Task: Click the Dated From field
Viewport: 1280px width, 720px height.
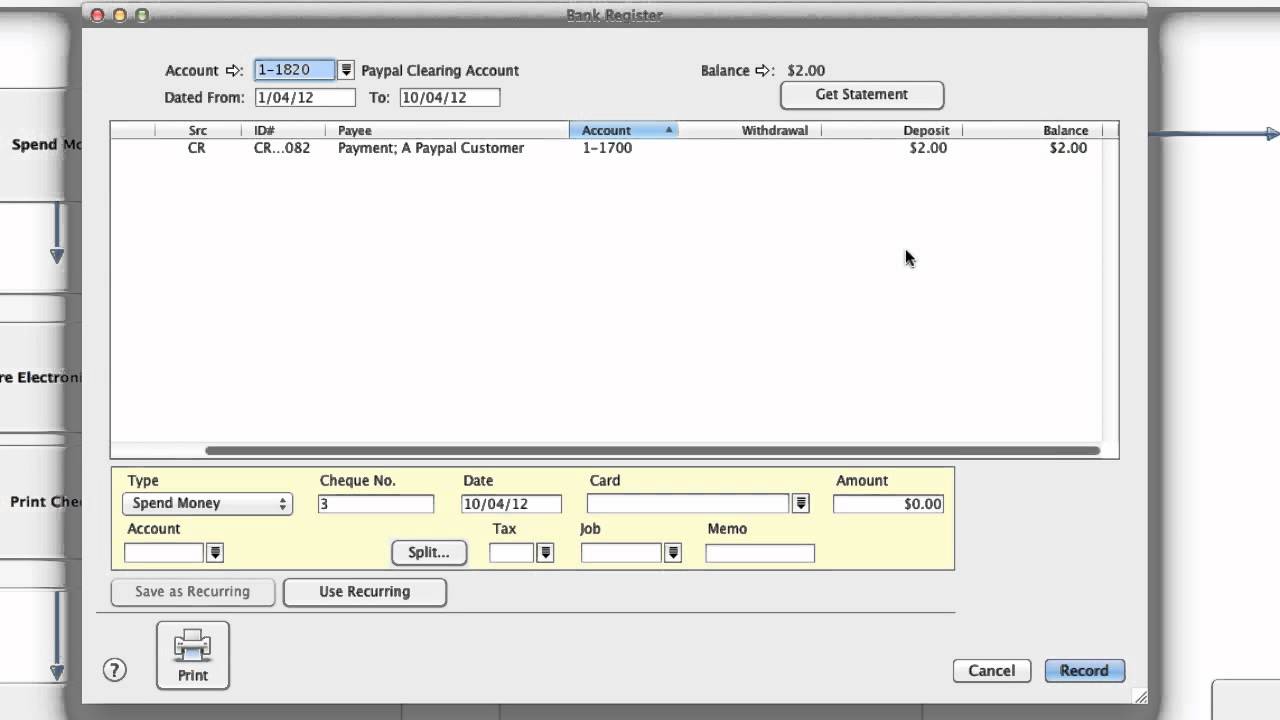Action: (x=305, y=98)
